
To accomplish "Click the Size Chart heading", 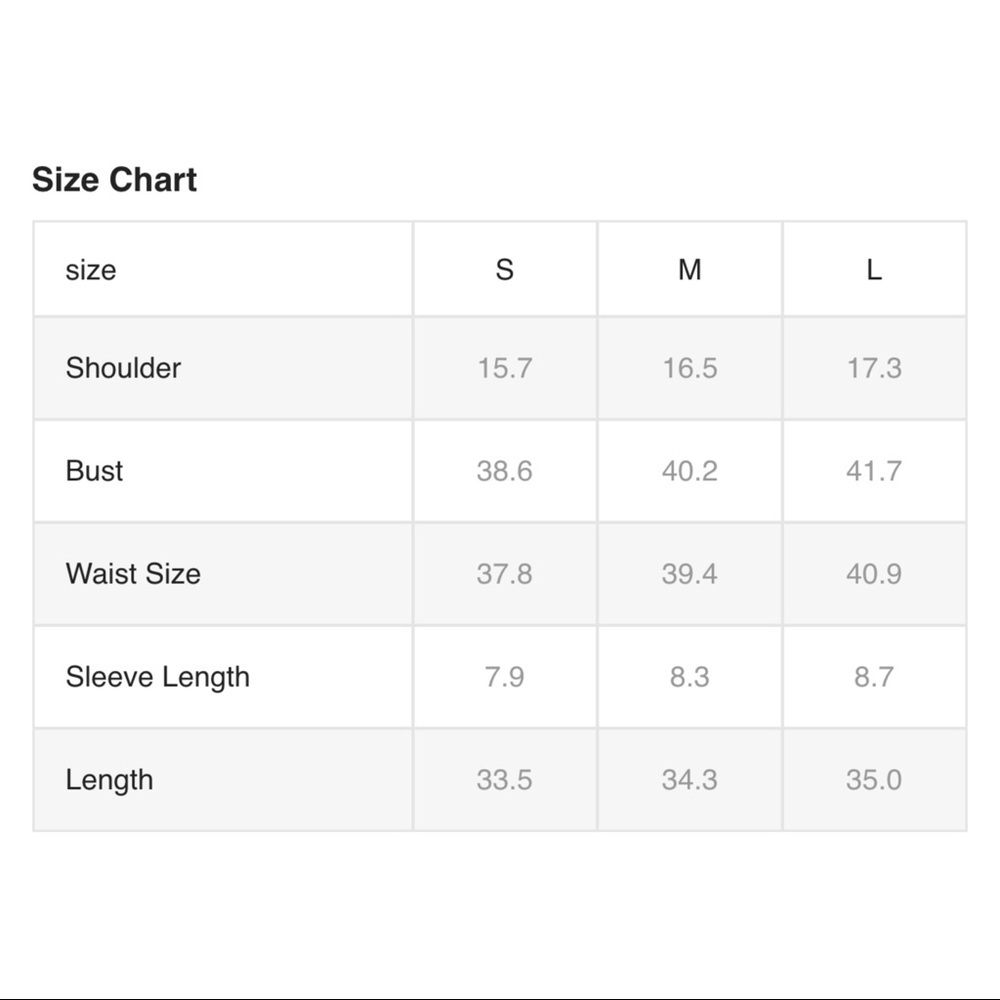I will point(114,180).
